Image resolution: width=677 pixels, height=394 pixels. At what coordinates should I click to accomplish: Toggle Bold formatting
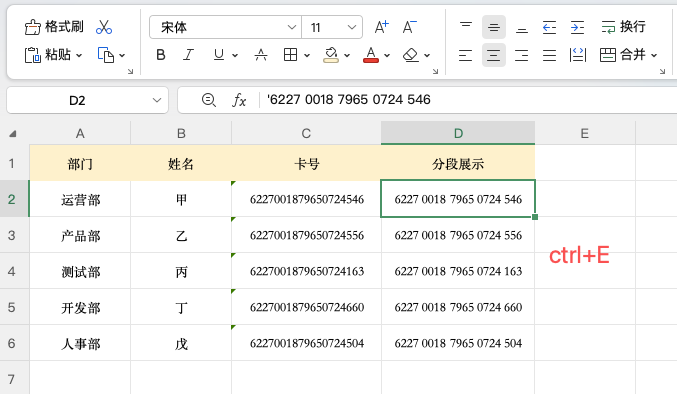tap(161, 55)
